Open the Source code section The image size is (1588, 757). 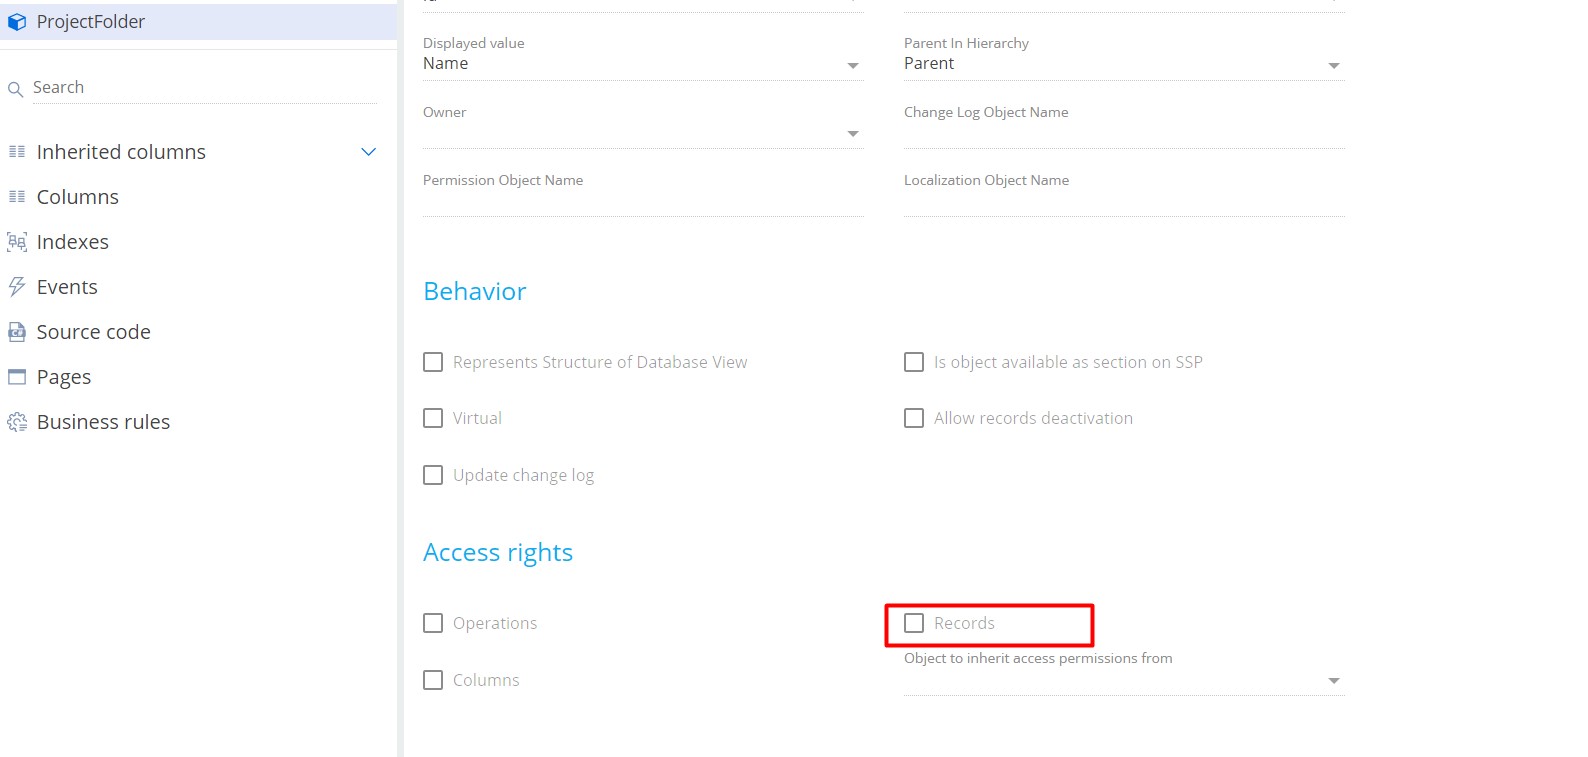tap(93, 332)
